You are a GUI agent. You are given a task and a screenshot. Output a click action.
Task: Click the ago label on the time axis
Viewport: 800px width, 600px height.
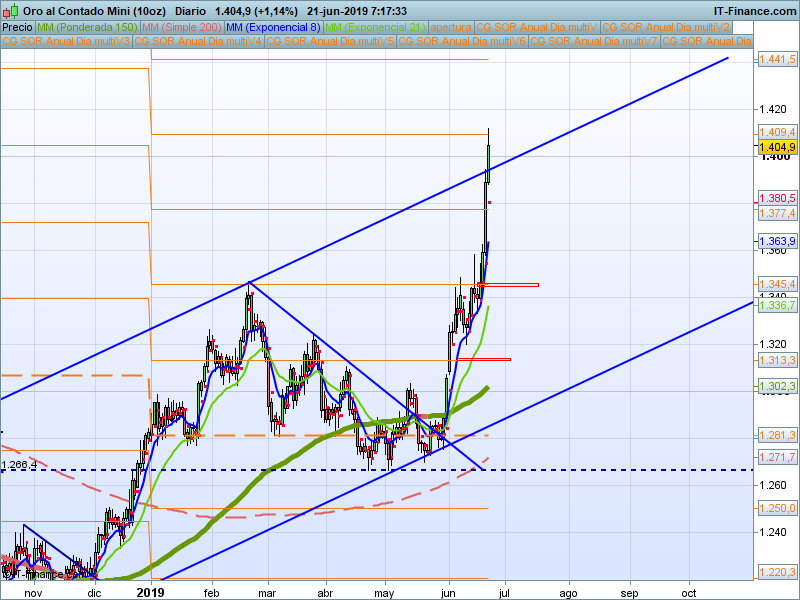coord(568,593)
